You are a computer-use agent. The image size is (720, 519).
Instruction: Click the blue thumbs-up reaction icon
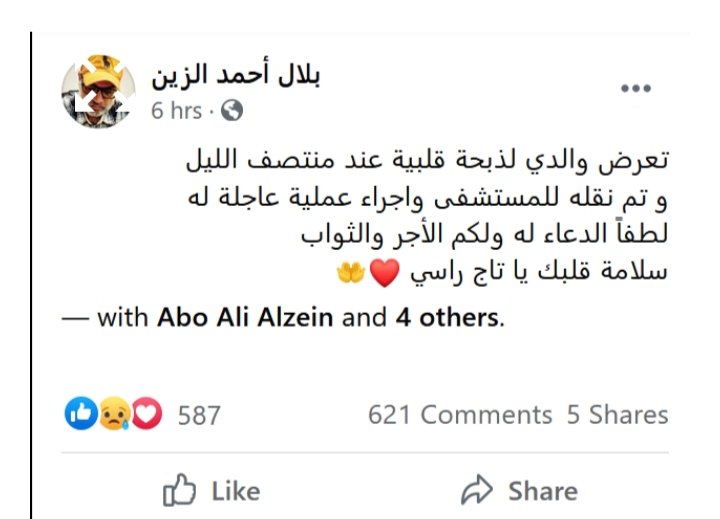pos(81,413)
